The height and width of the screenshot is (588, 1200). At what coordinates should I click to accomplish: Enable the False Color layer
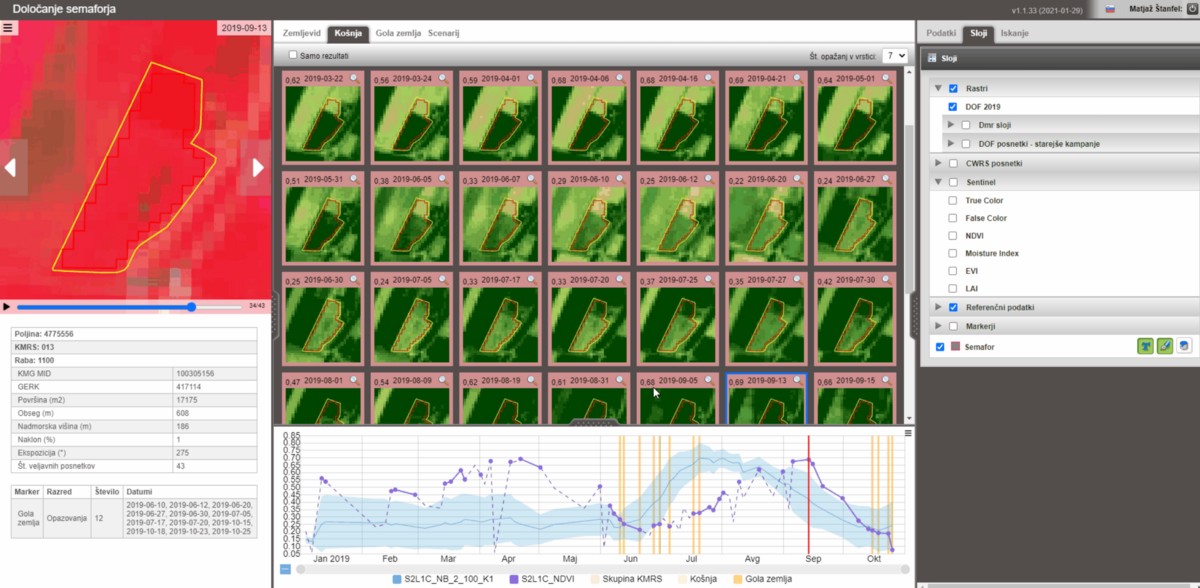click(953, 218)
